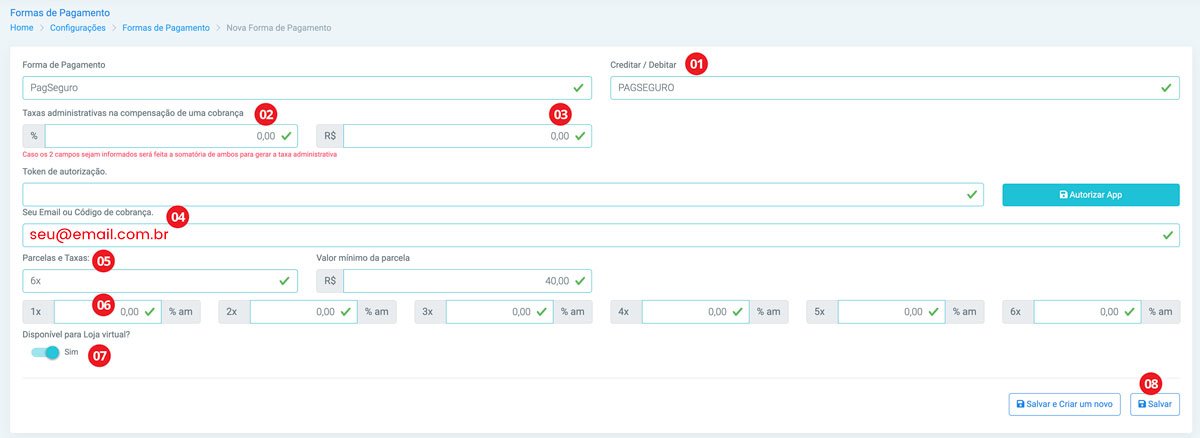Click green checkmark in Token de autorização field
Screen dimensions: 1200x438
click(x=972, y=195)
